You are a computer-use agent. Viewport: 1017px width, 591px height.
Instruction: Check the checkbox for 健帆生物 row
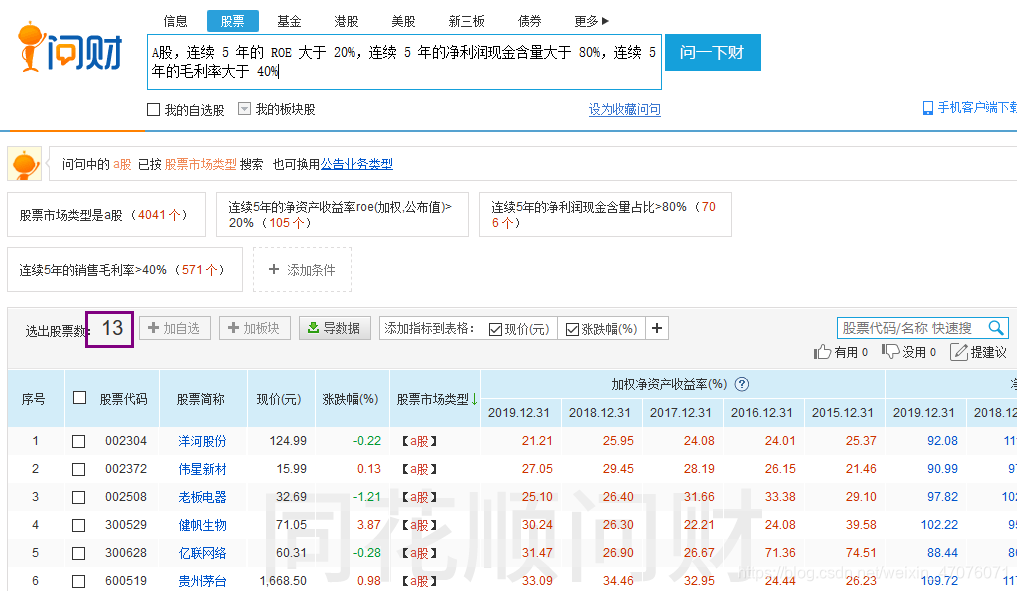[78, 525]
